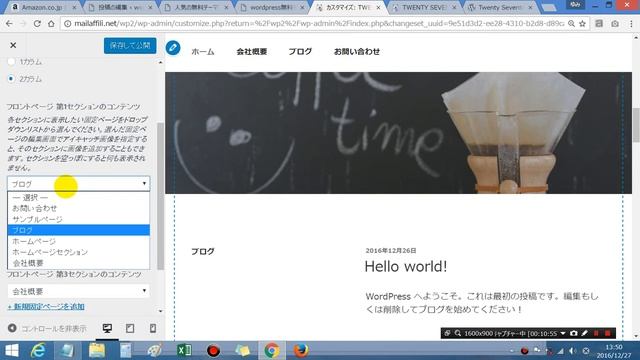Open the recorder overlay dropdown arrow
Viewport: 640px width, 360px height.
563,333
